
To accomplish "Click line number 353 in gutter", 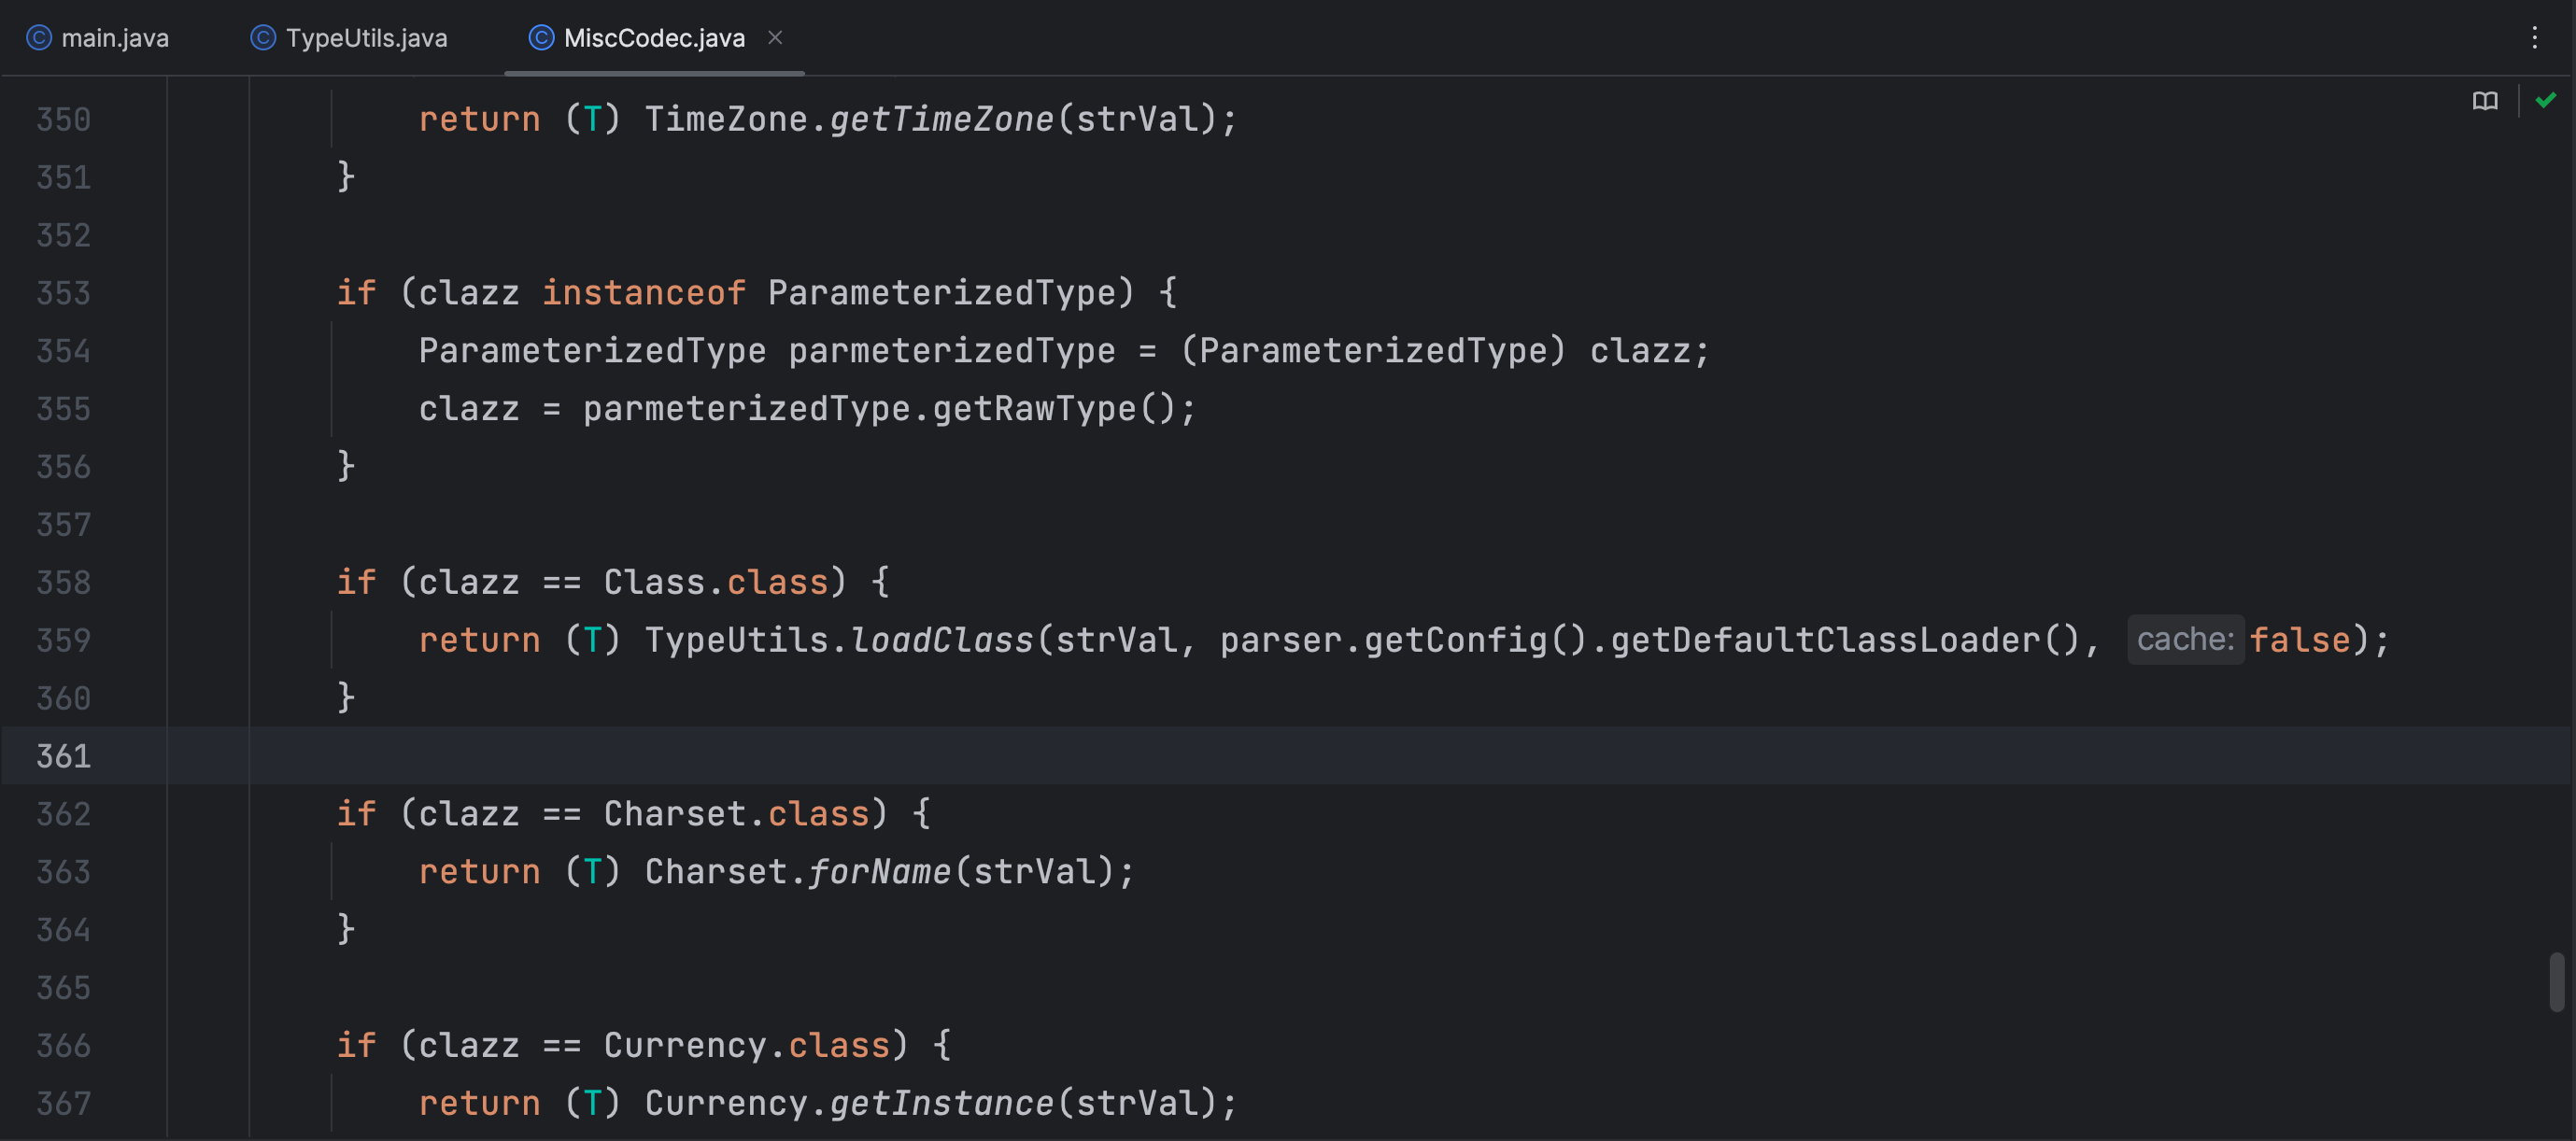I will tap(64, 293).
